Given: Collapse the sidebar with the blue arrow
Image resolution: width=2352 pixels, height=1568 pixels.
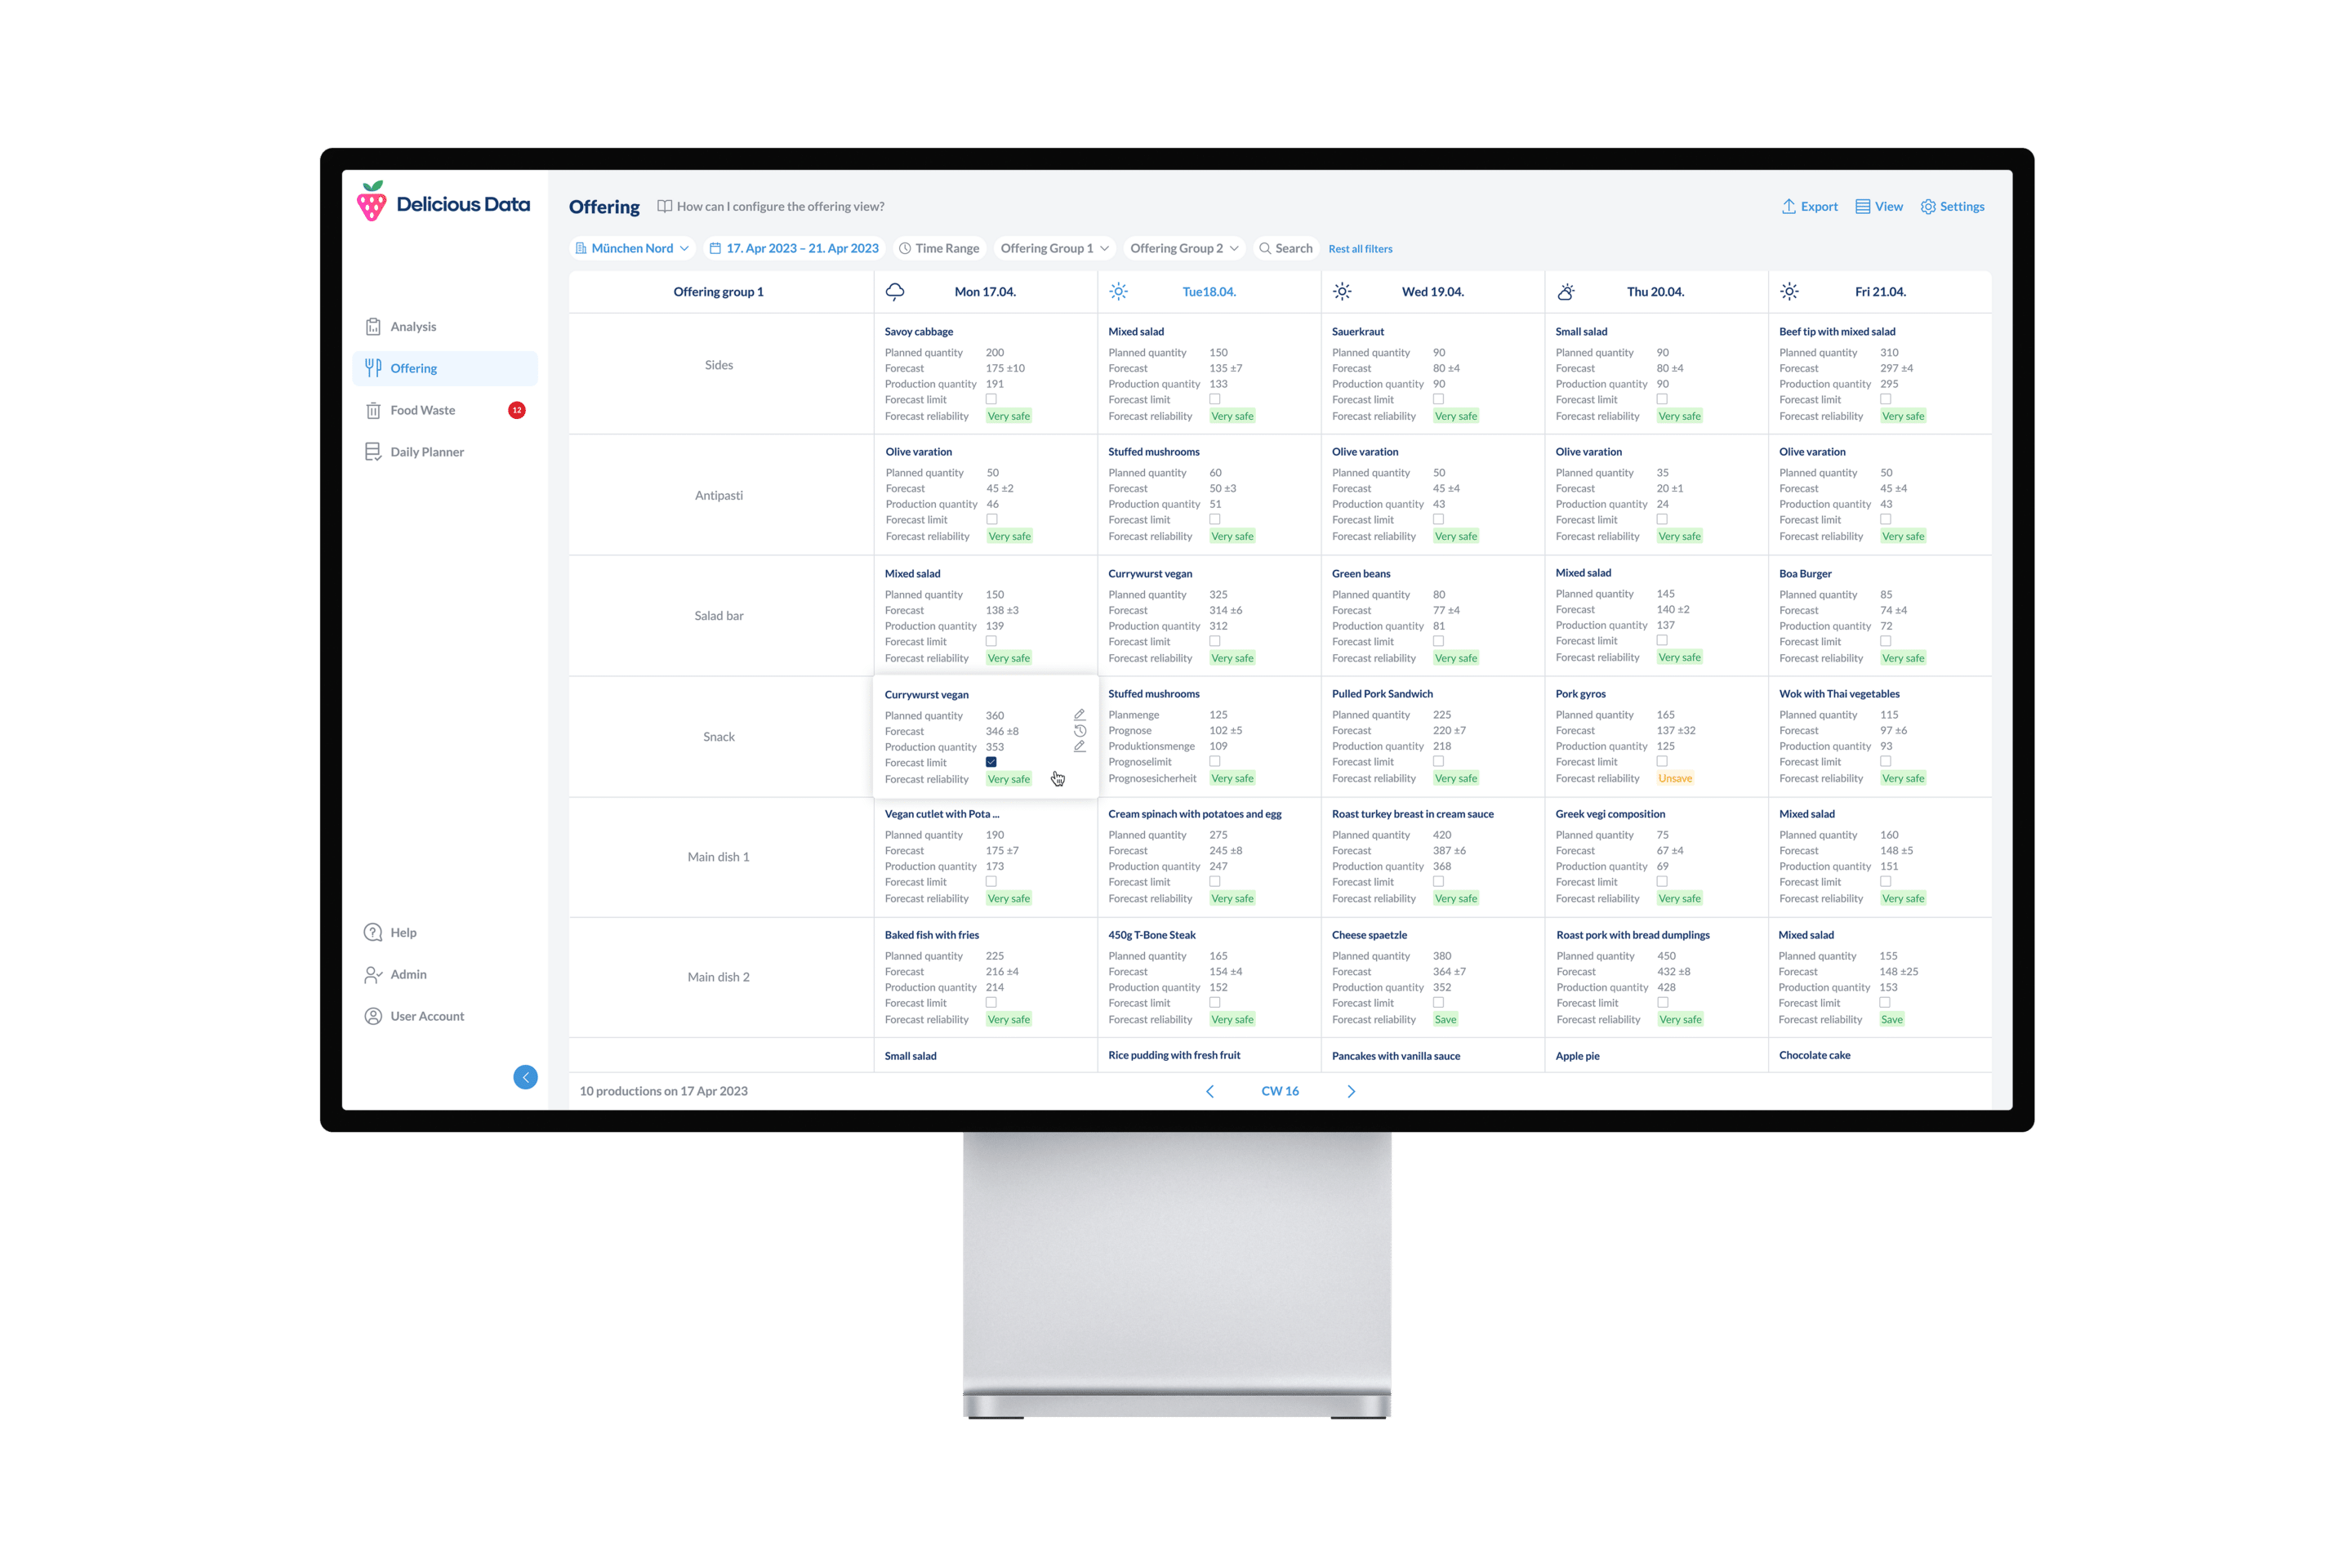Looking at the screenshot, I should 525,1077.
